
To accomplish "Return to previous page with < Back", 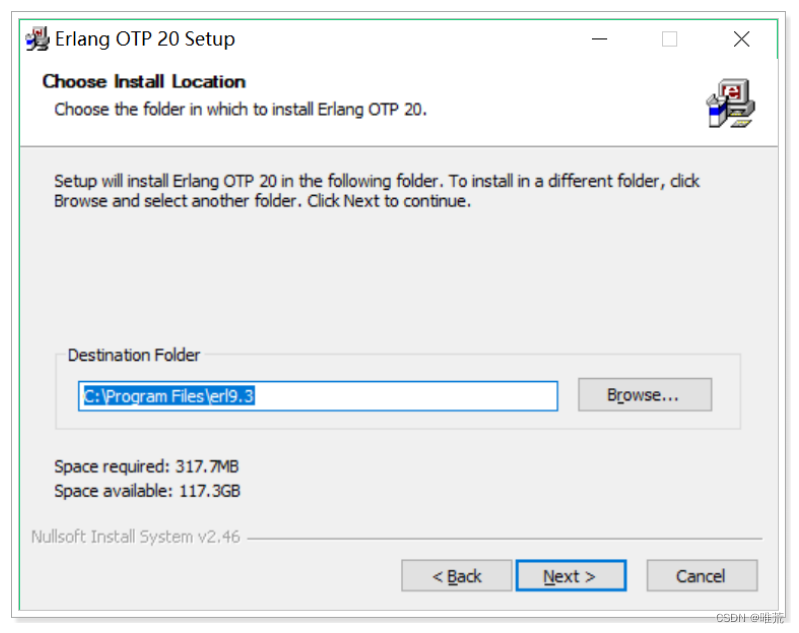I will tap(457, 576).
